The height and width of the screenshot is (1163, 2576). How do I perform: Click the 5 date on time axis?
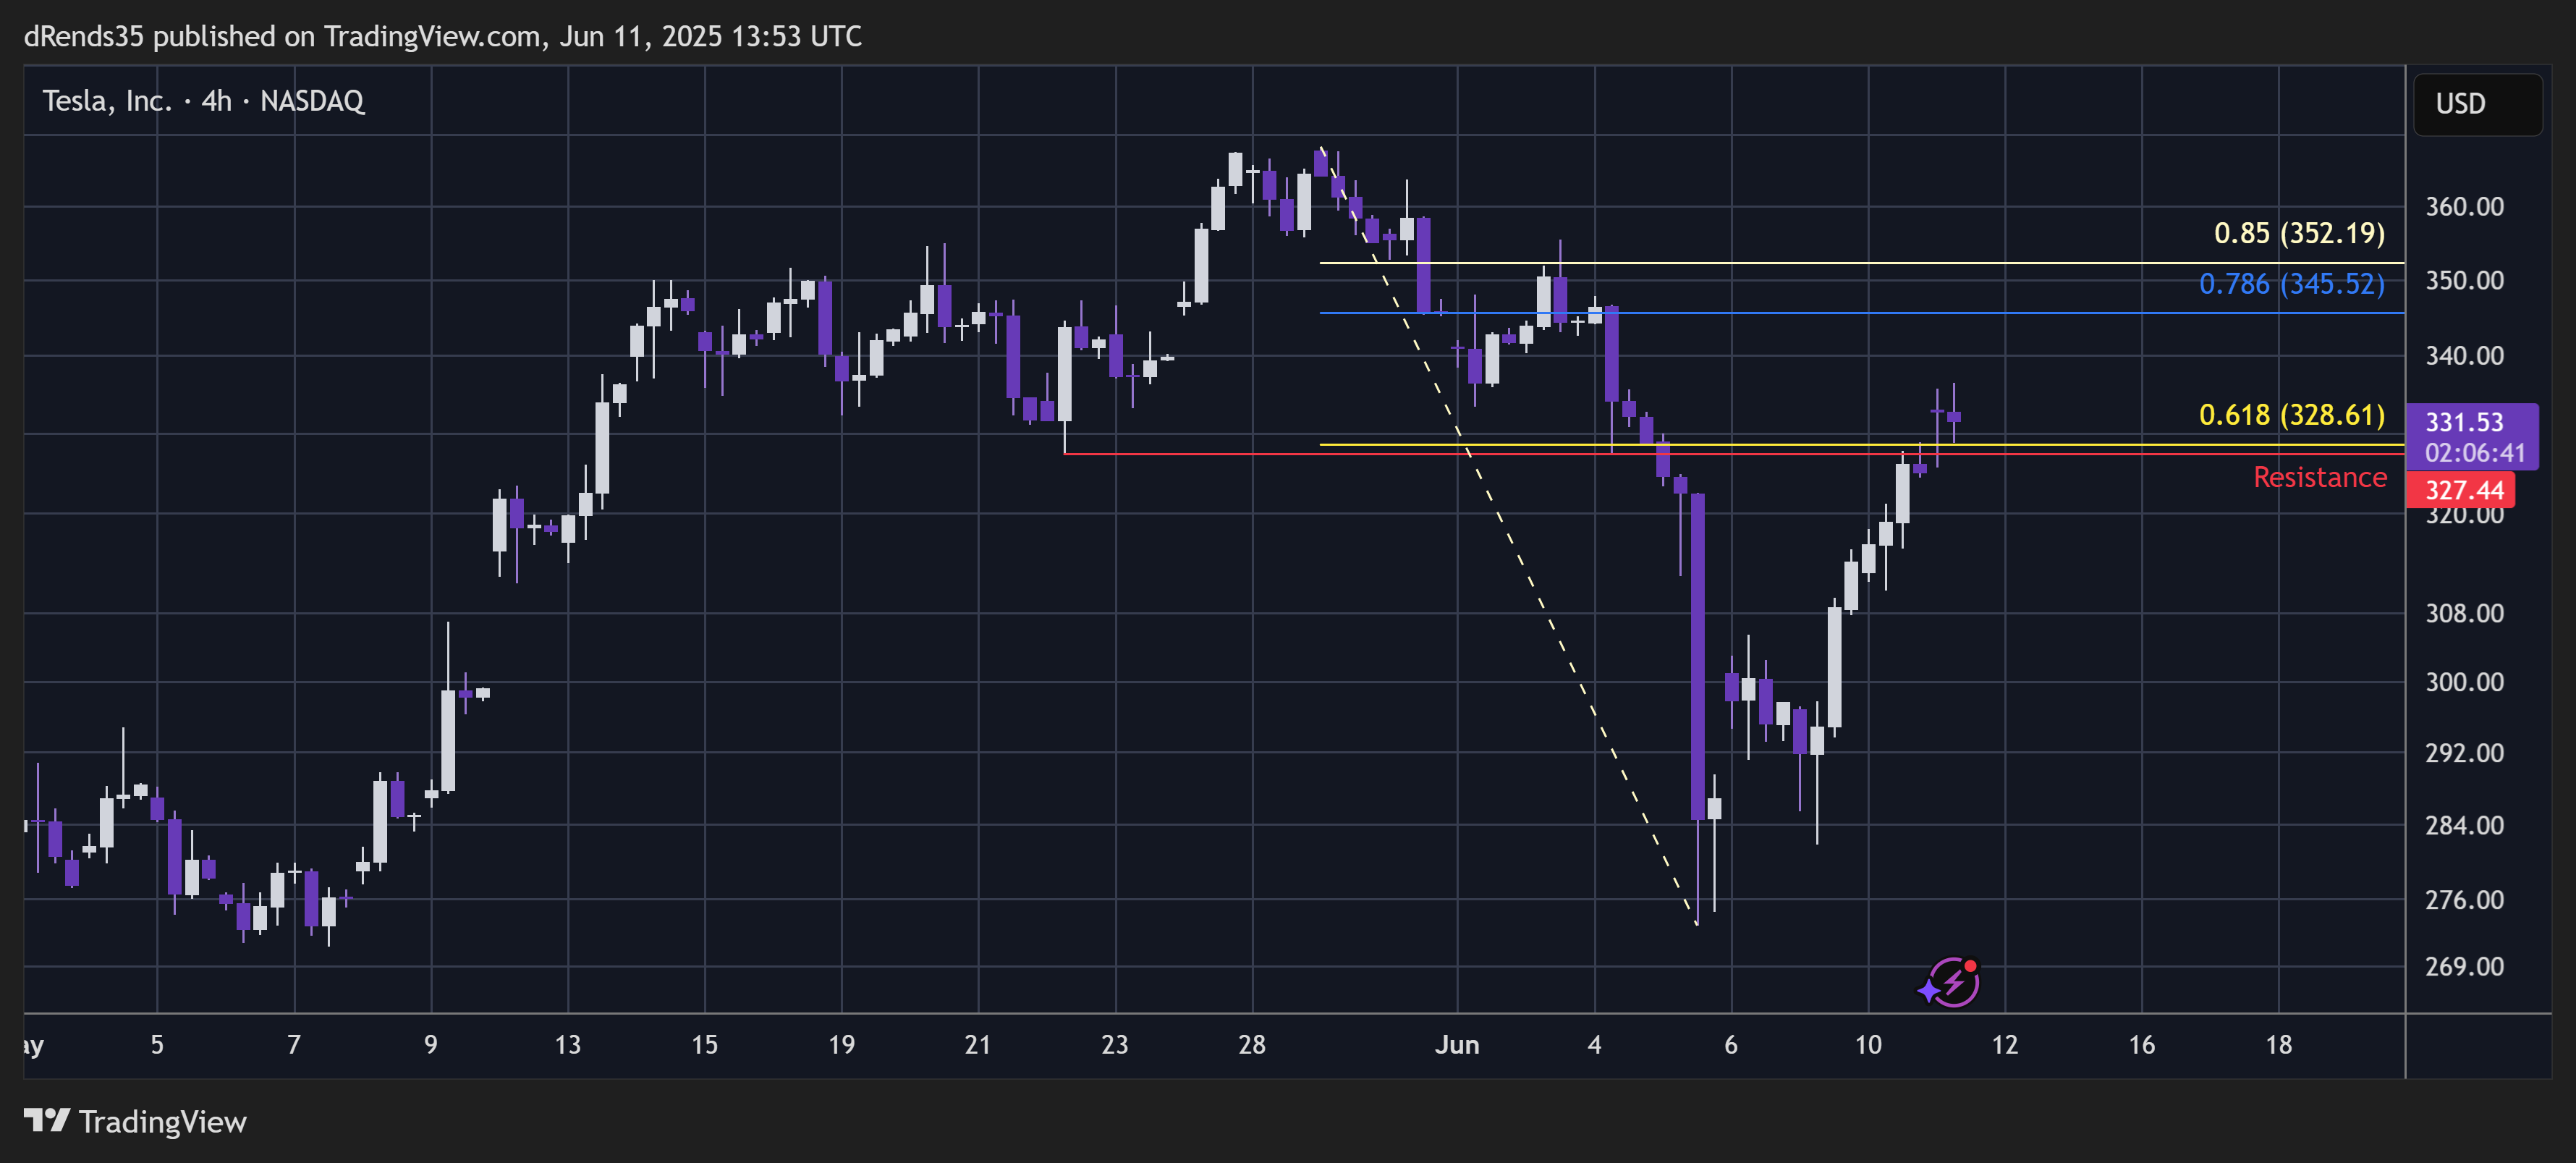[x=157, y=1045]
